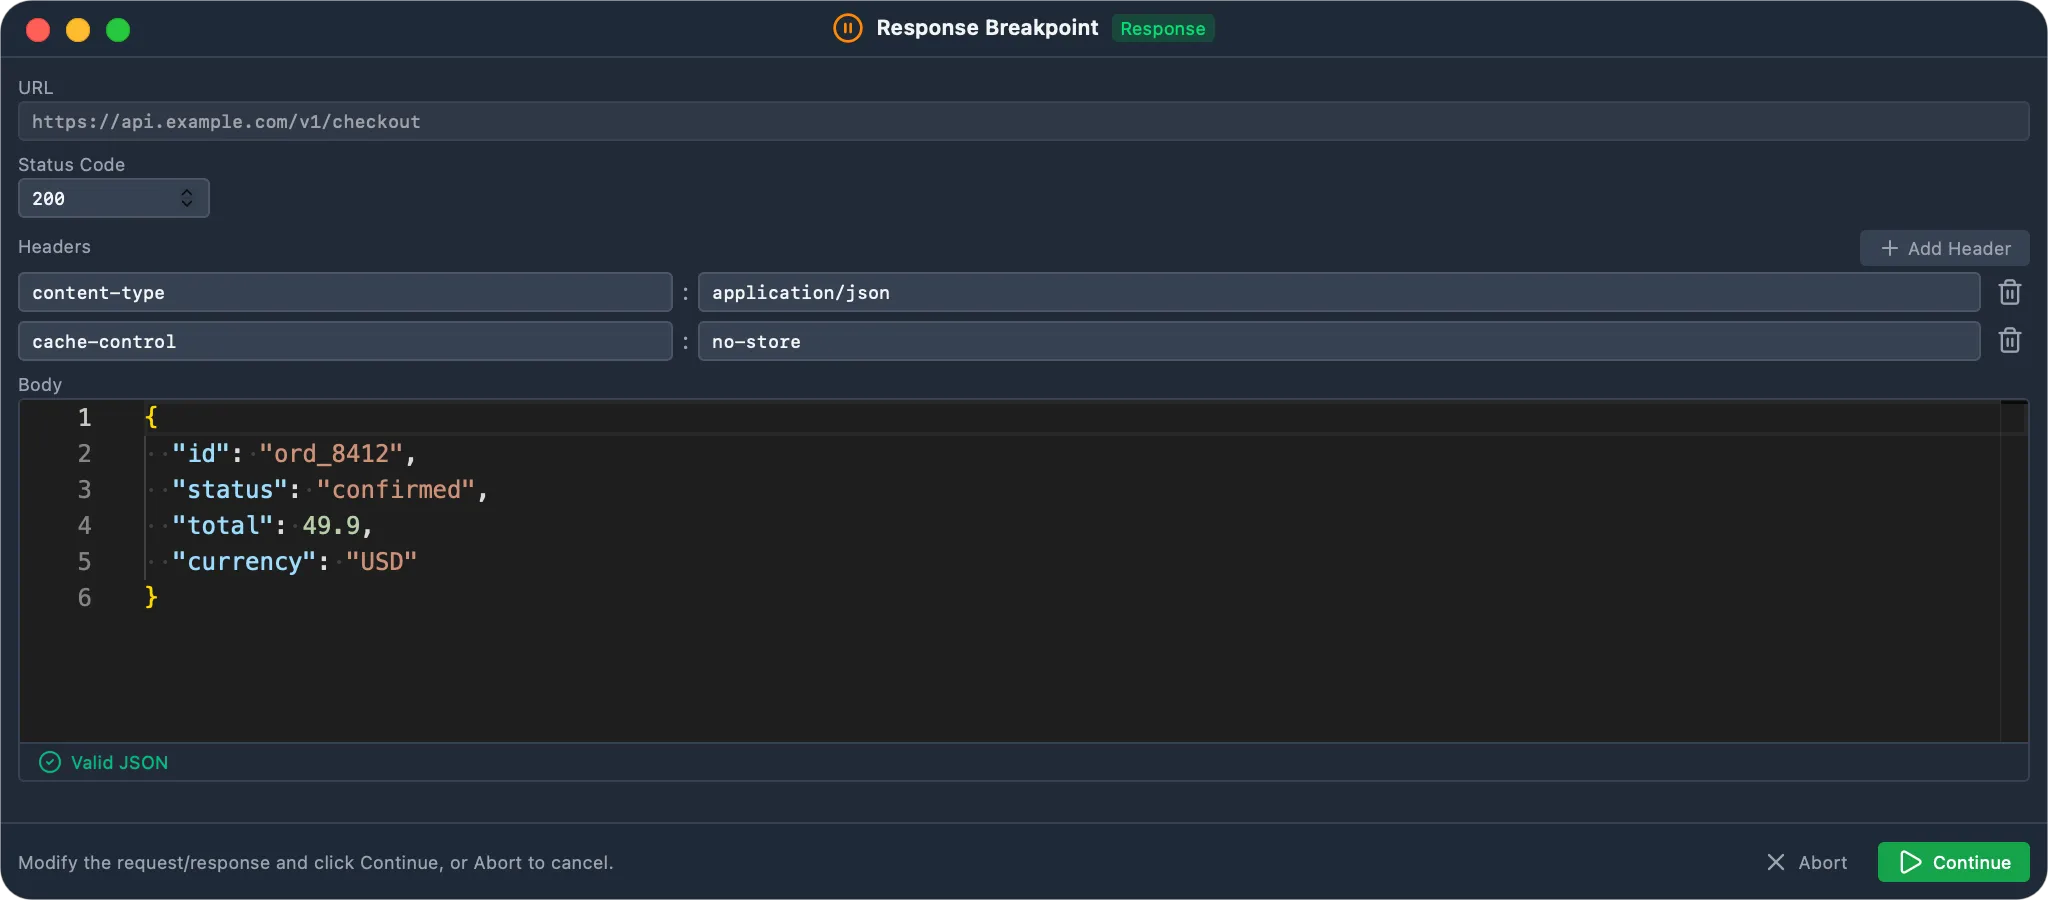Click the Body label
The height and width of the screenshot is (900, 2048).
[x=40, y=385]
